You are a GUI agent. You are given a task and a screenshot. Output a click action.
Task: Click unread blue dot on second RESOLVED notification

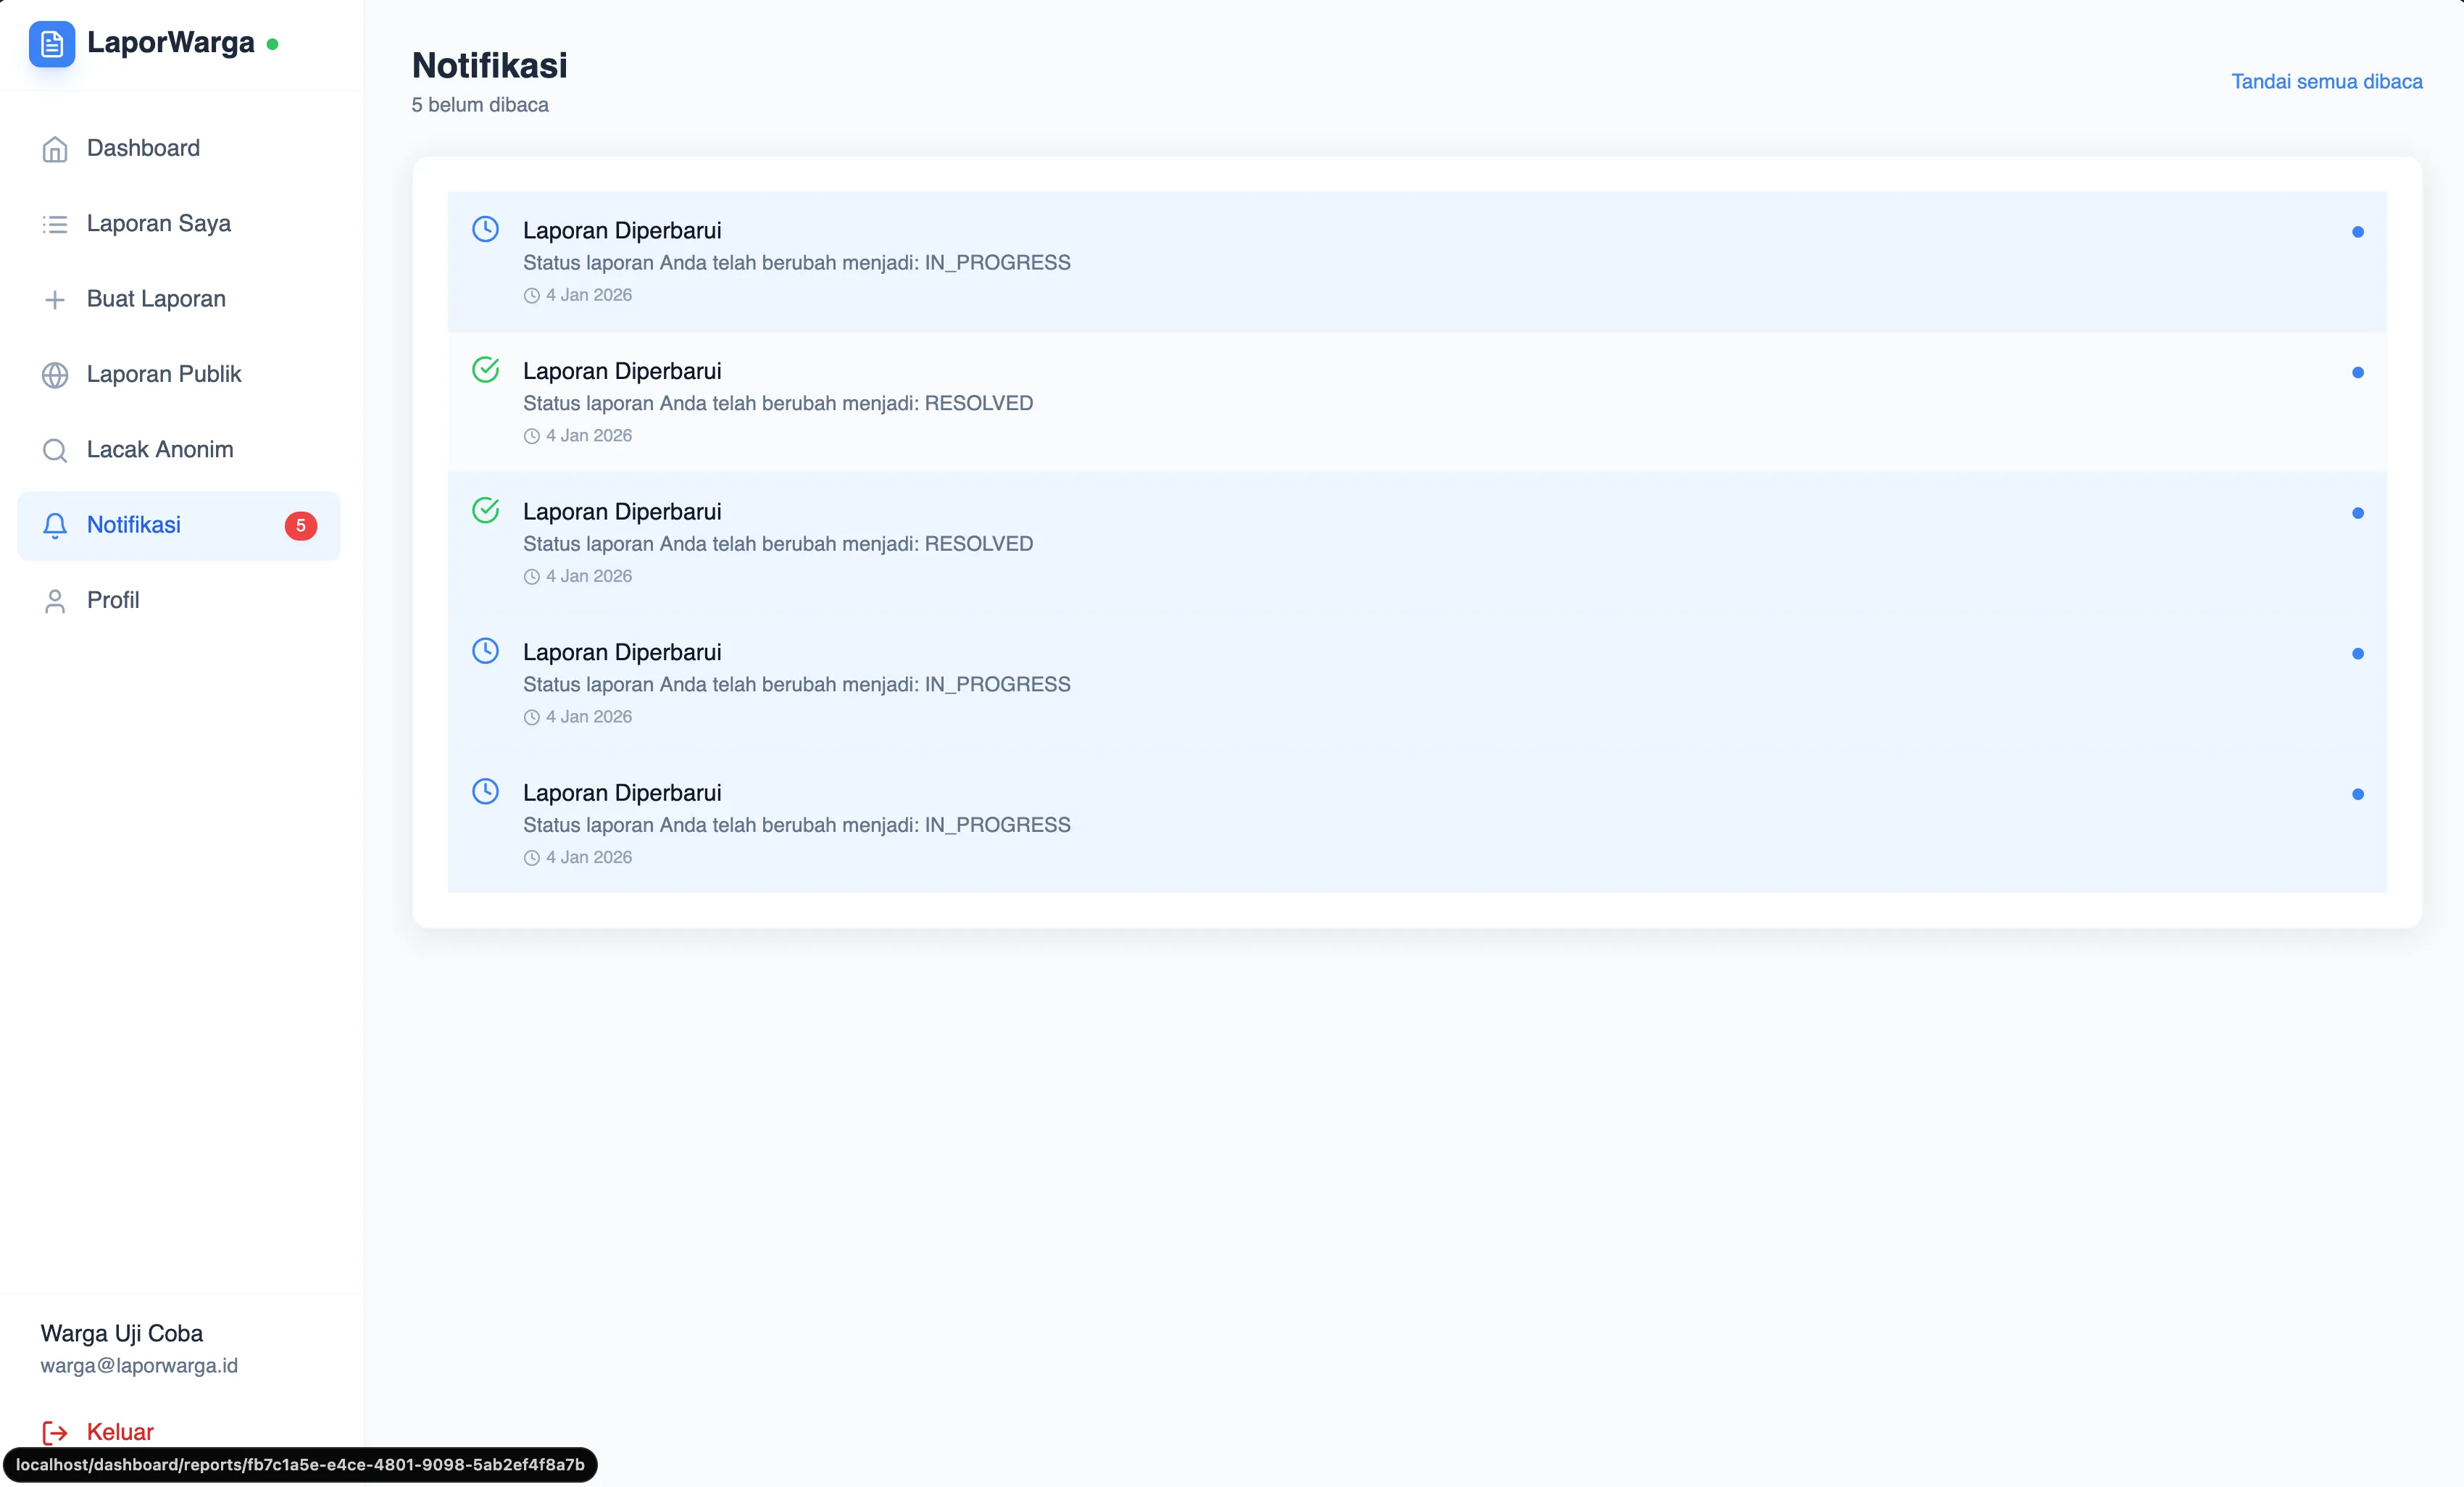coord(2358,512)
